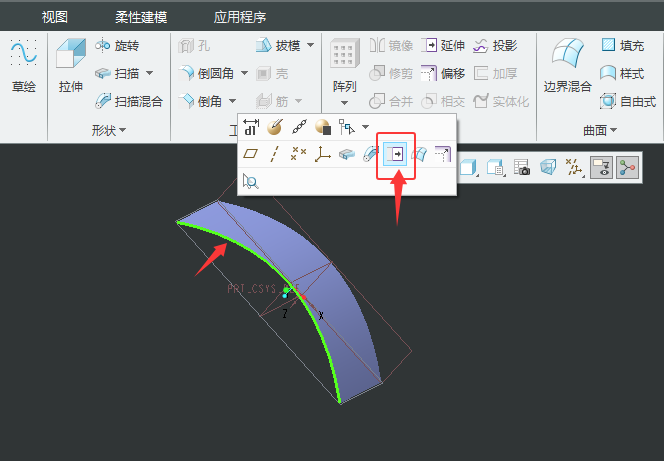Viewport: 664px width, 461px height.
Task: Click the dimension (d1) icon in mini toolbar
Action: [251, 127]
